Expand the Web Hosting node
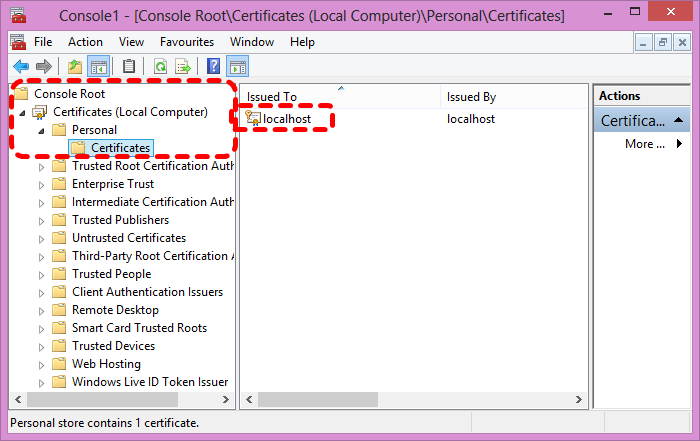 tap(41, 365)
